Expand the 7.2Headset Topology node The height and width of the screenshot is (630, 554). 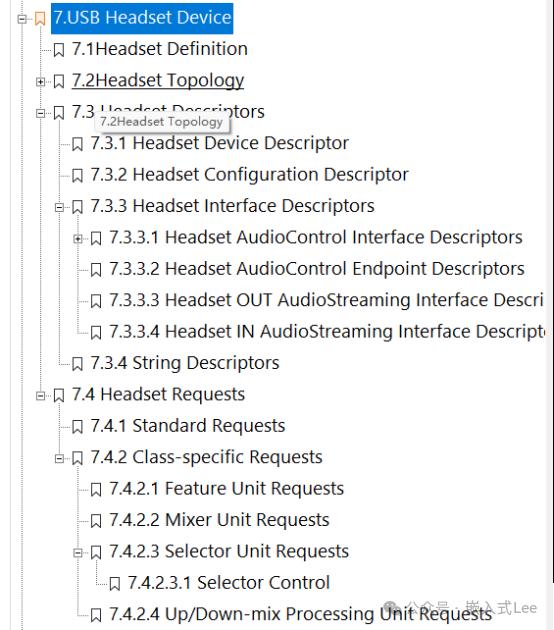40,82
